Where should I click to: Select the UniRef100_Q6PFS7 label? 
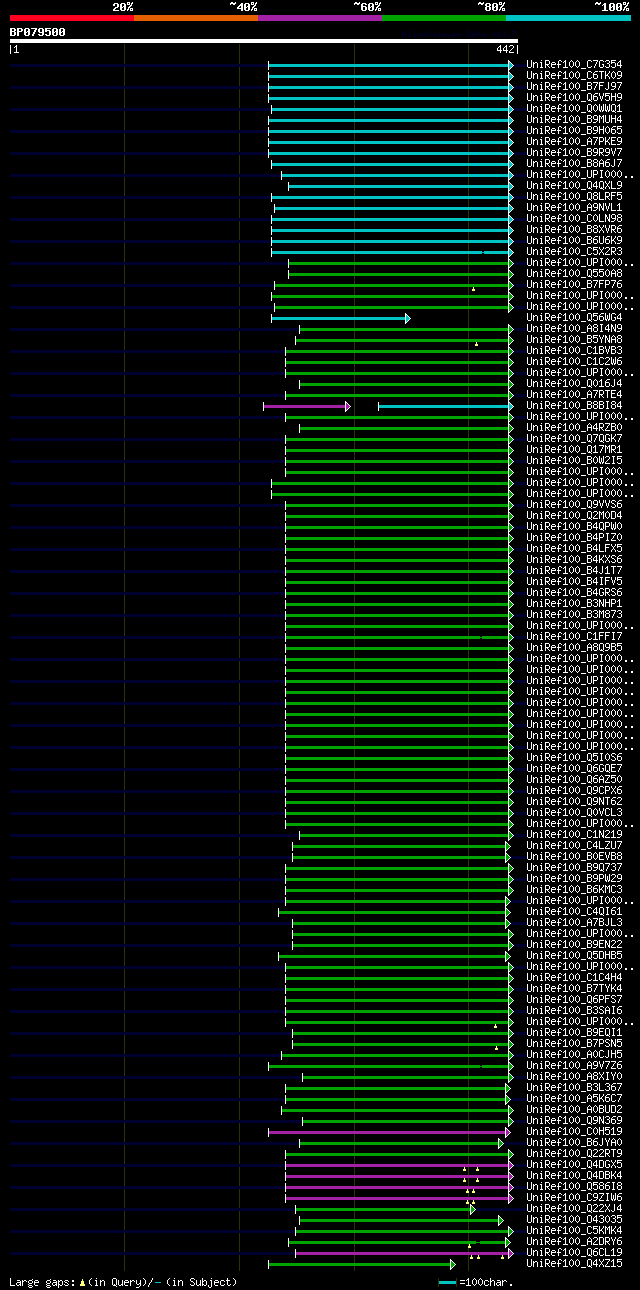(574, 1000)
